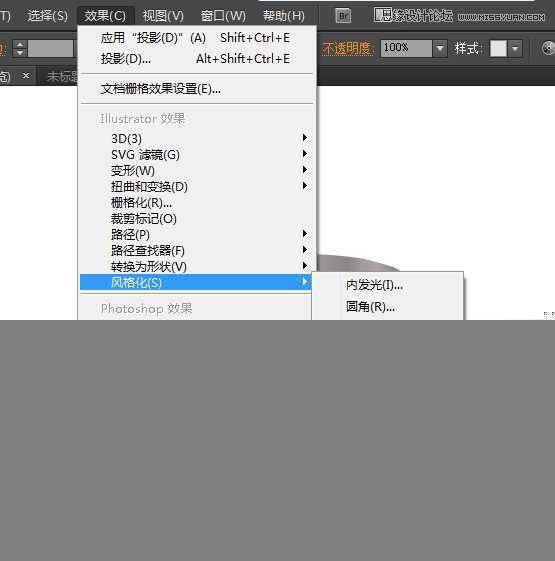This screenshot has width=555, height=561.
Task: Click the 样式 style swatch
Action: (498, 48)
